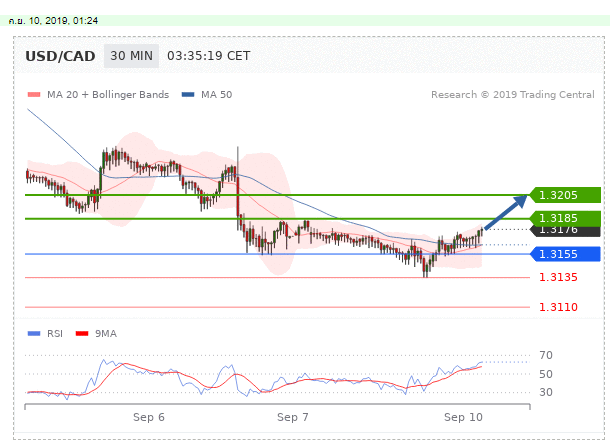Image resolution: width=610 pixels, height=448 pixels.
Task: Click the RSI blue legend swatch
Action: [x=34, y=334]
